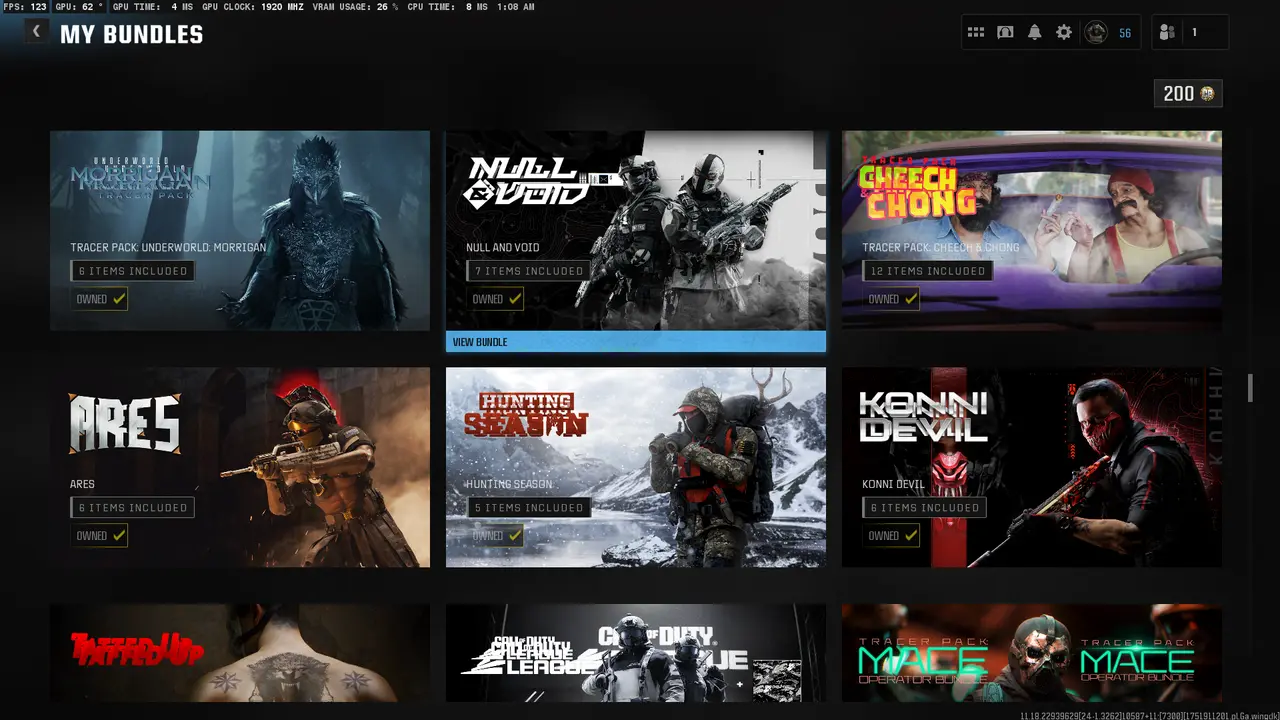This screenshot has height=720, width=1280.
Task: Click the small 'Hunting Season' name label
Action: 509,484
